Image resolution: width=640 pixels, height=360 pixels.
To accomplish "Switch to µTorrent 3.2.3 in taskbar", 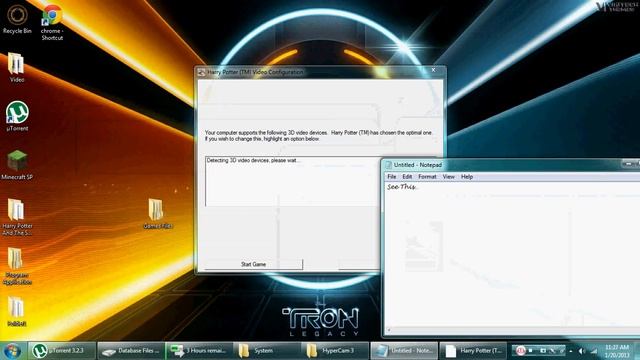I will [62, 351].
